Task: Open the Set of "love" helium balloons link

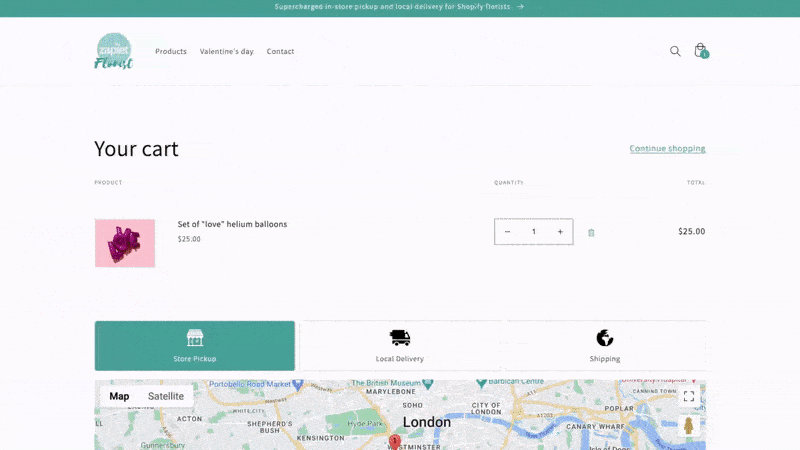Action: click(x=232, y=224)
